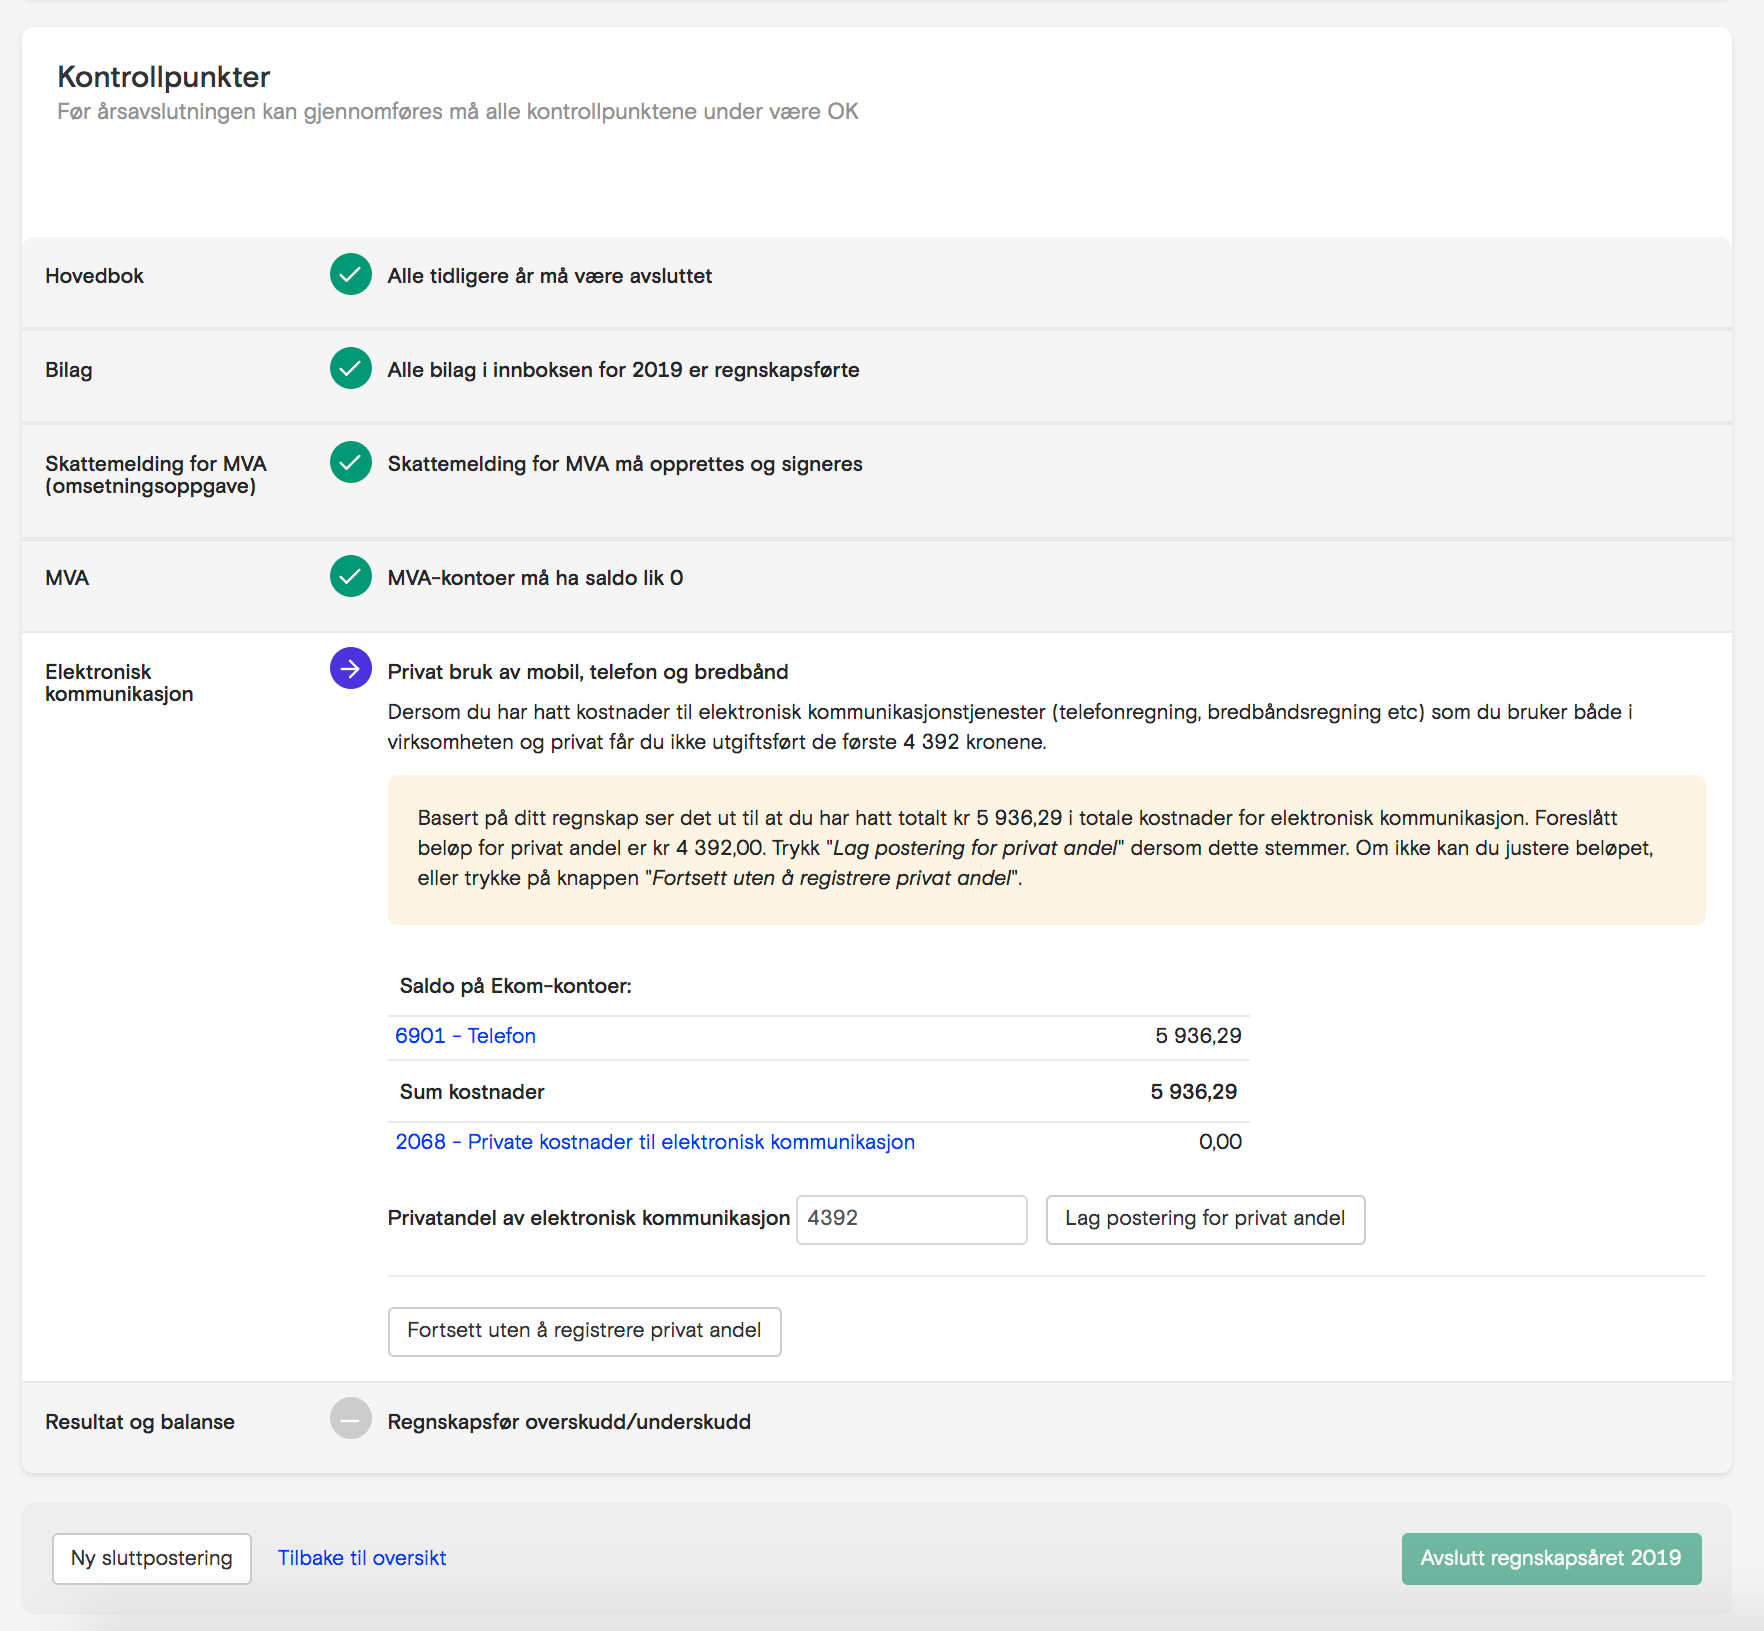This screenshot has width=1764, height=1631.
Task: Focus the Privatandel amount input field
Action: click(912, 1219)
